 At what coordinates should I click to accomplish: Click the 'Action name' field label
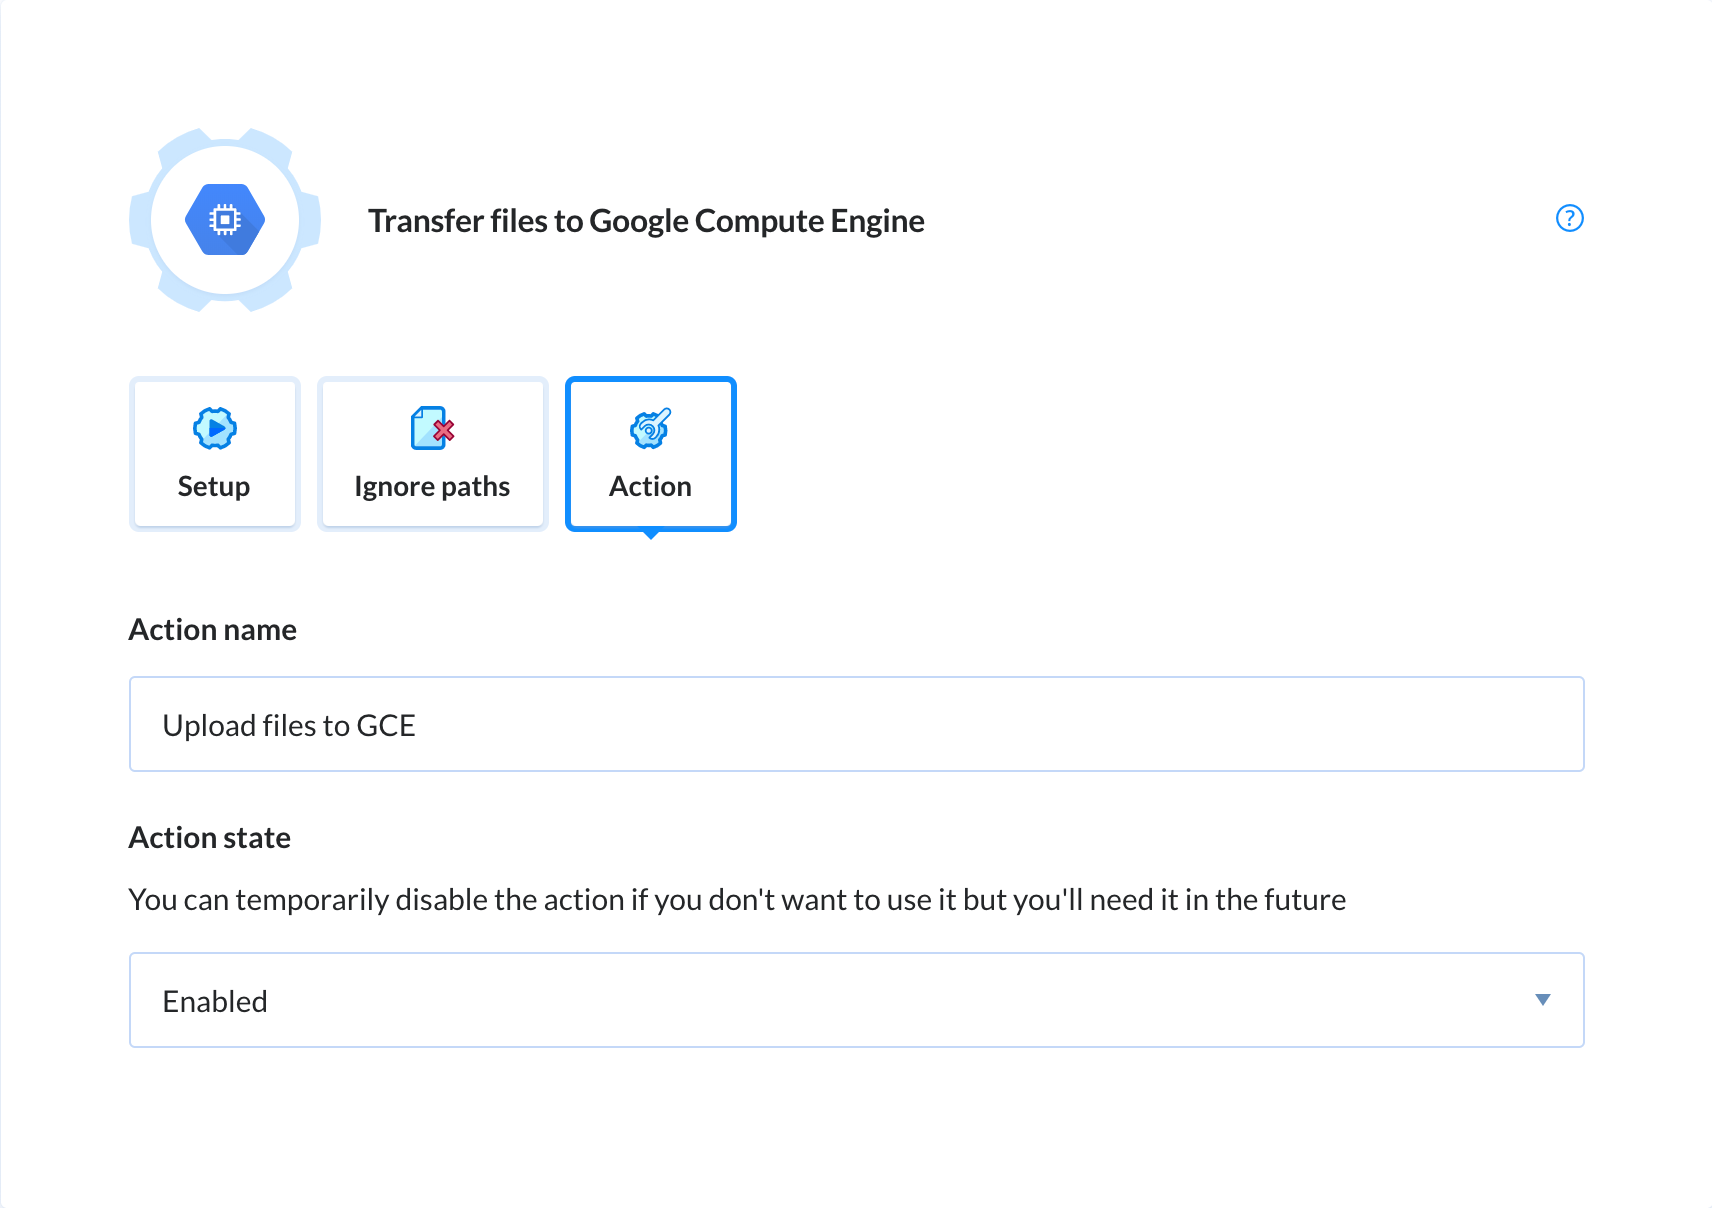tap(213, 630)
